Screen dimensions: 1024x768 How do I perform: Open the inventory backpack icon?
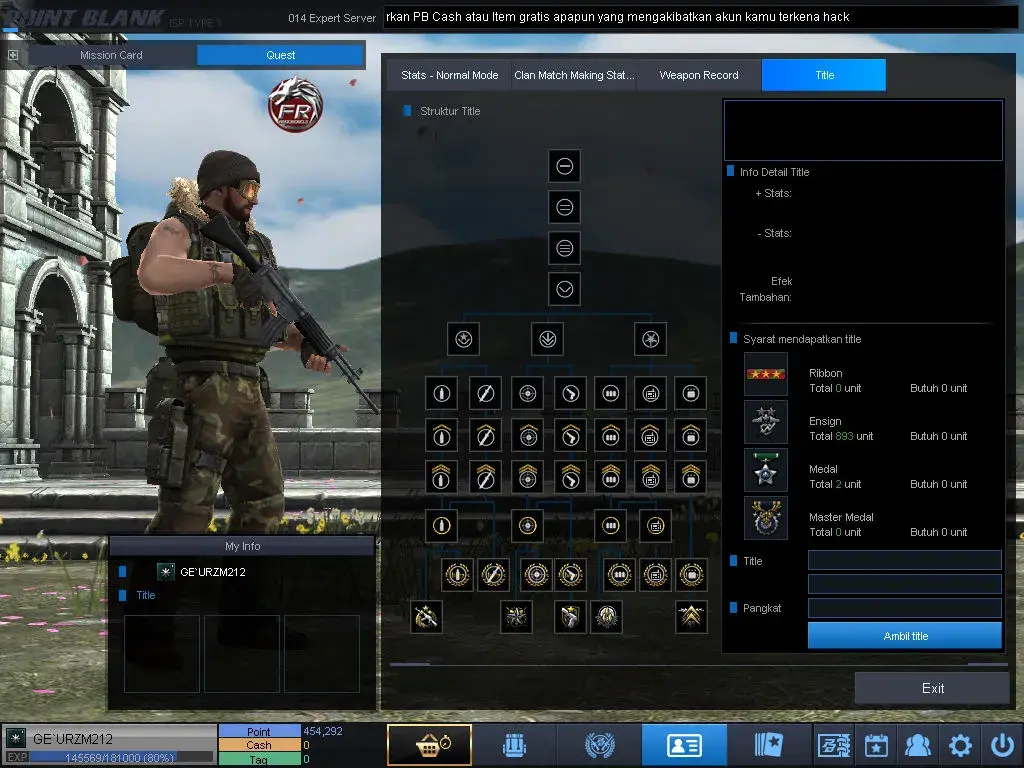tap(515, 744)
